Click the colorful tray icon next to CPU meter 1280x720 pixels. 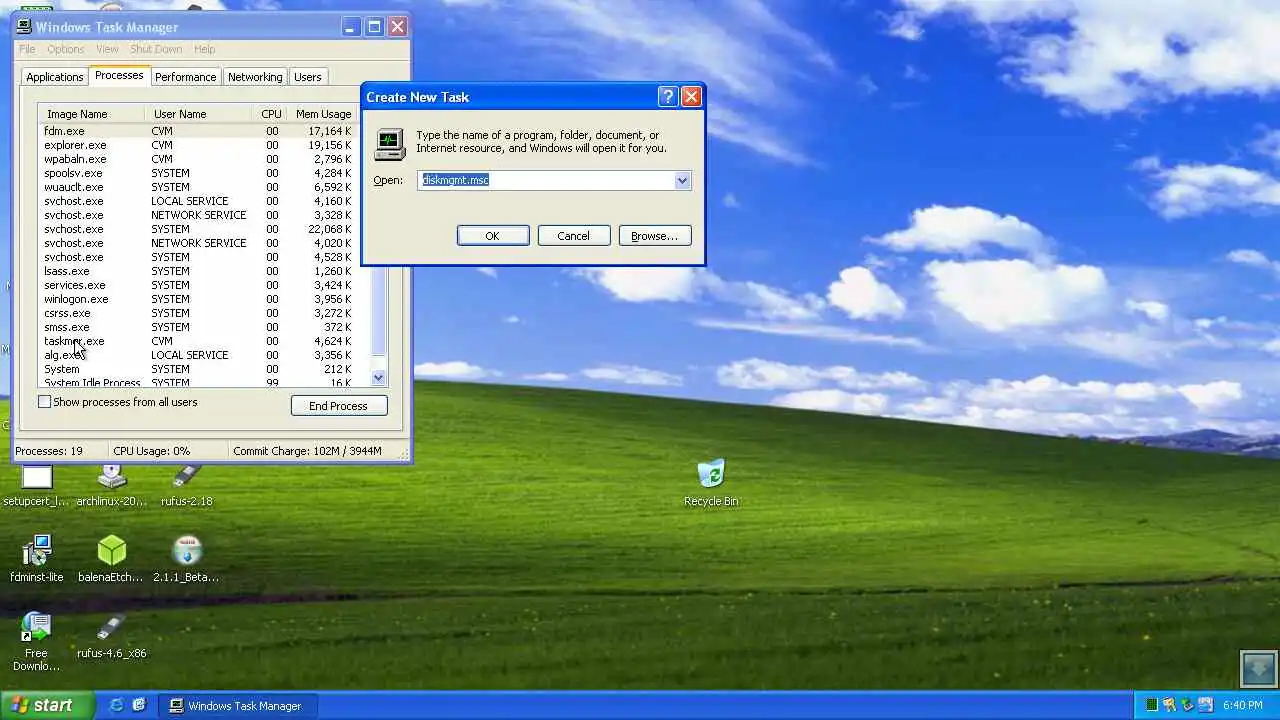[x=1170, y=705]
